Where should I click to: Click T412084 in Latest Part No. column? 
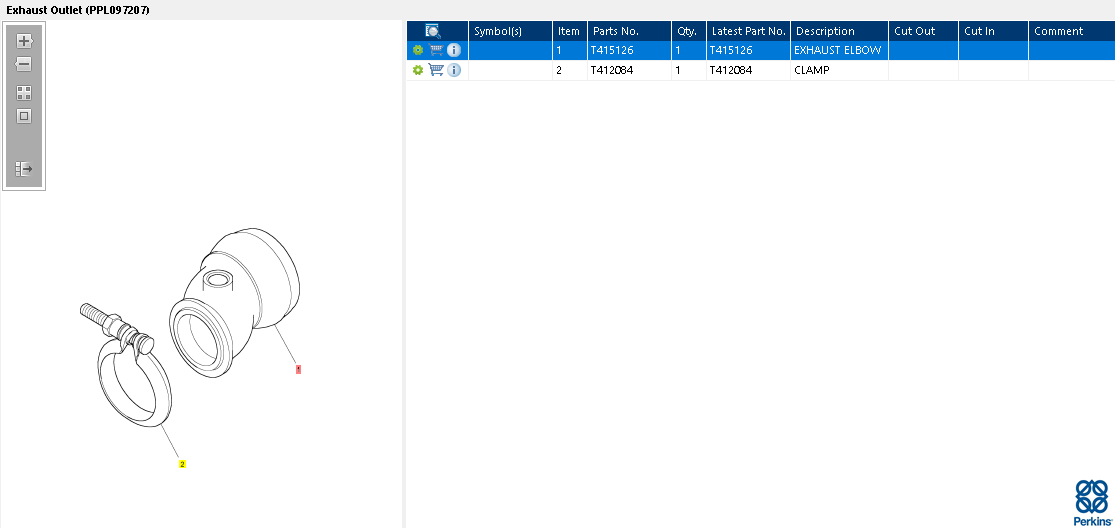[x=731, y=70]
